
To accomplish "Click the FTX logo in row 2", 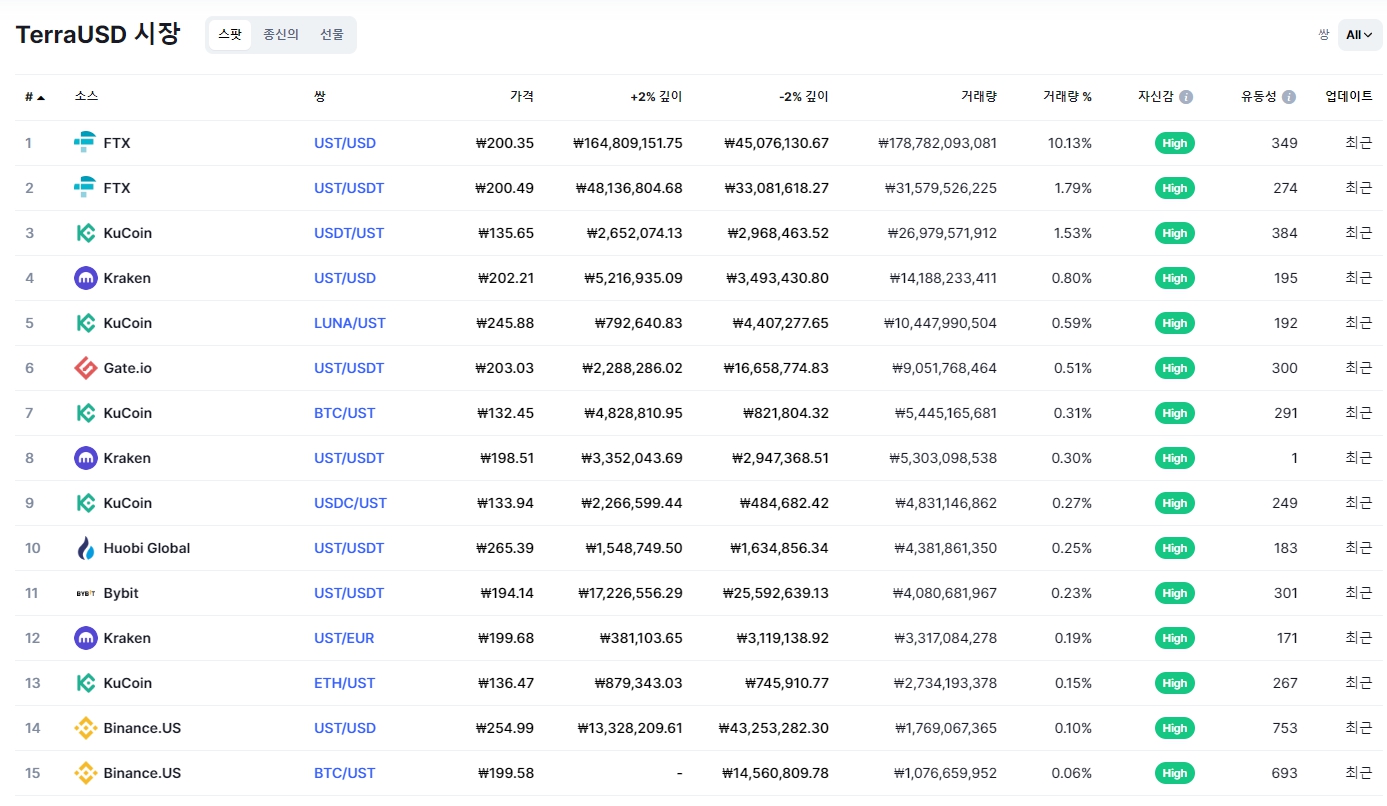I will pos(85,188).
